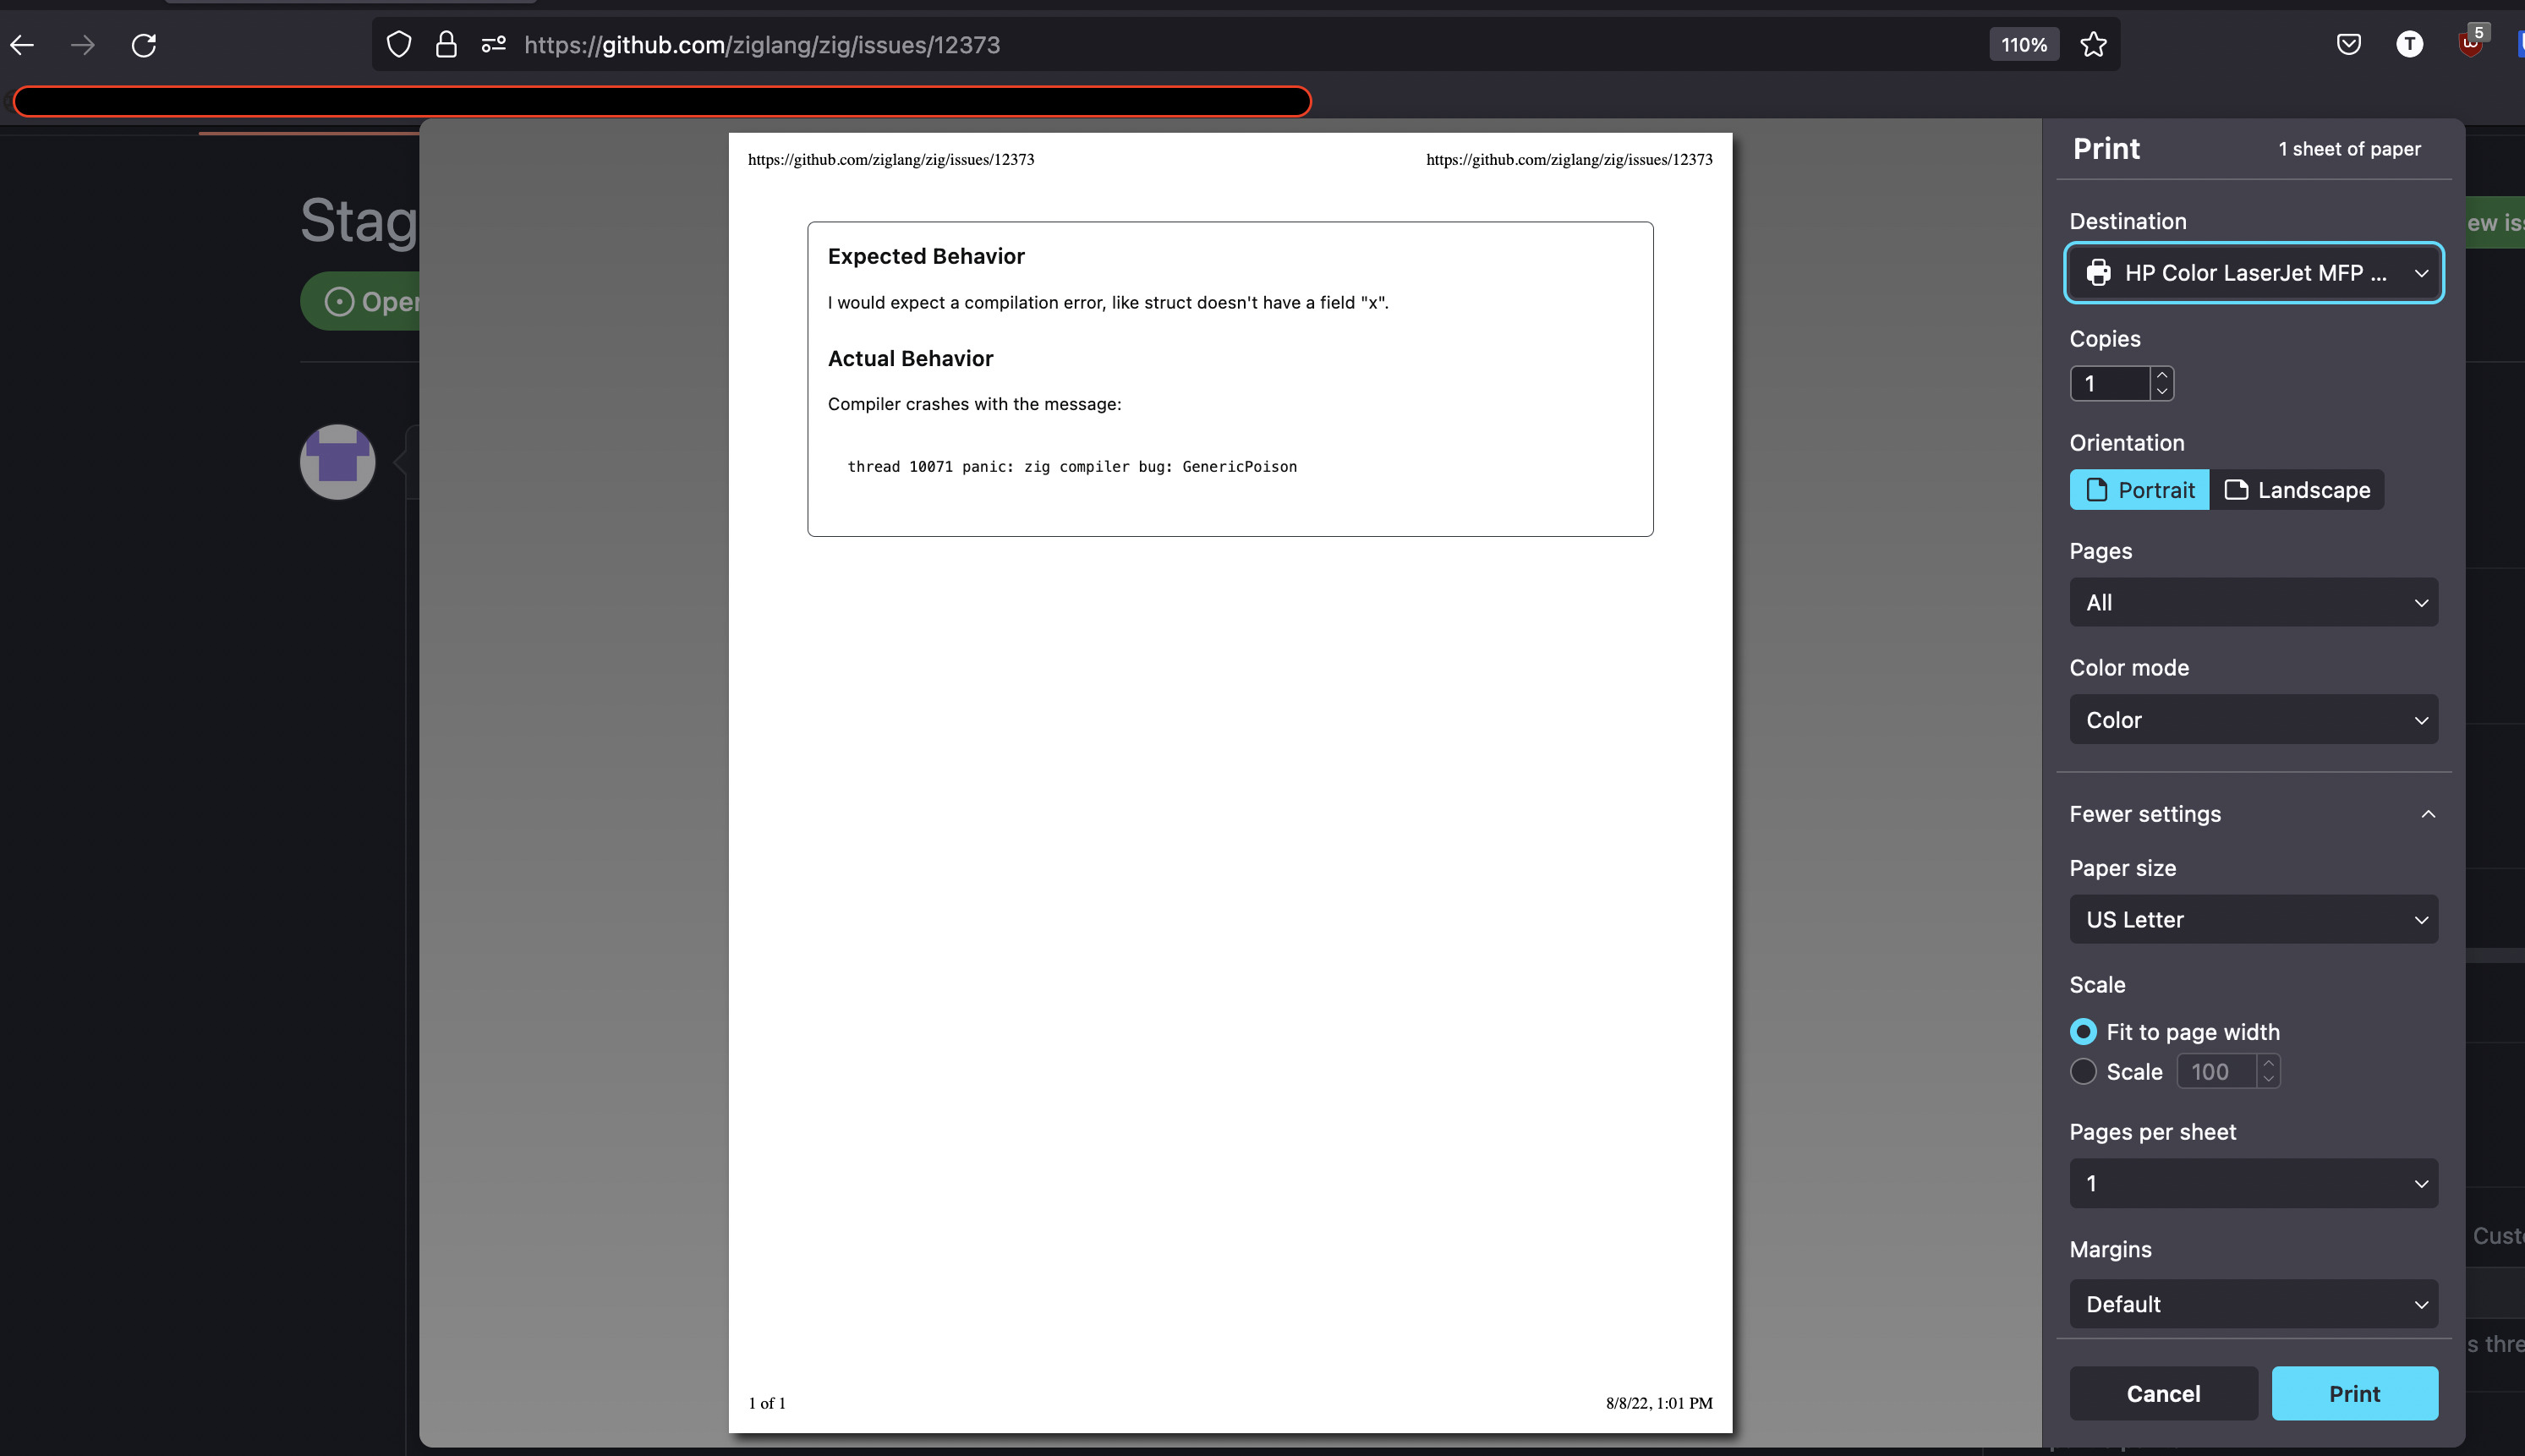Select Fit to page width radio
Viewport: 2525px width, 1456px height.
click(2083, 1031)
